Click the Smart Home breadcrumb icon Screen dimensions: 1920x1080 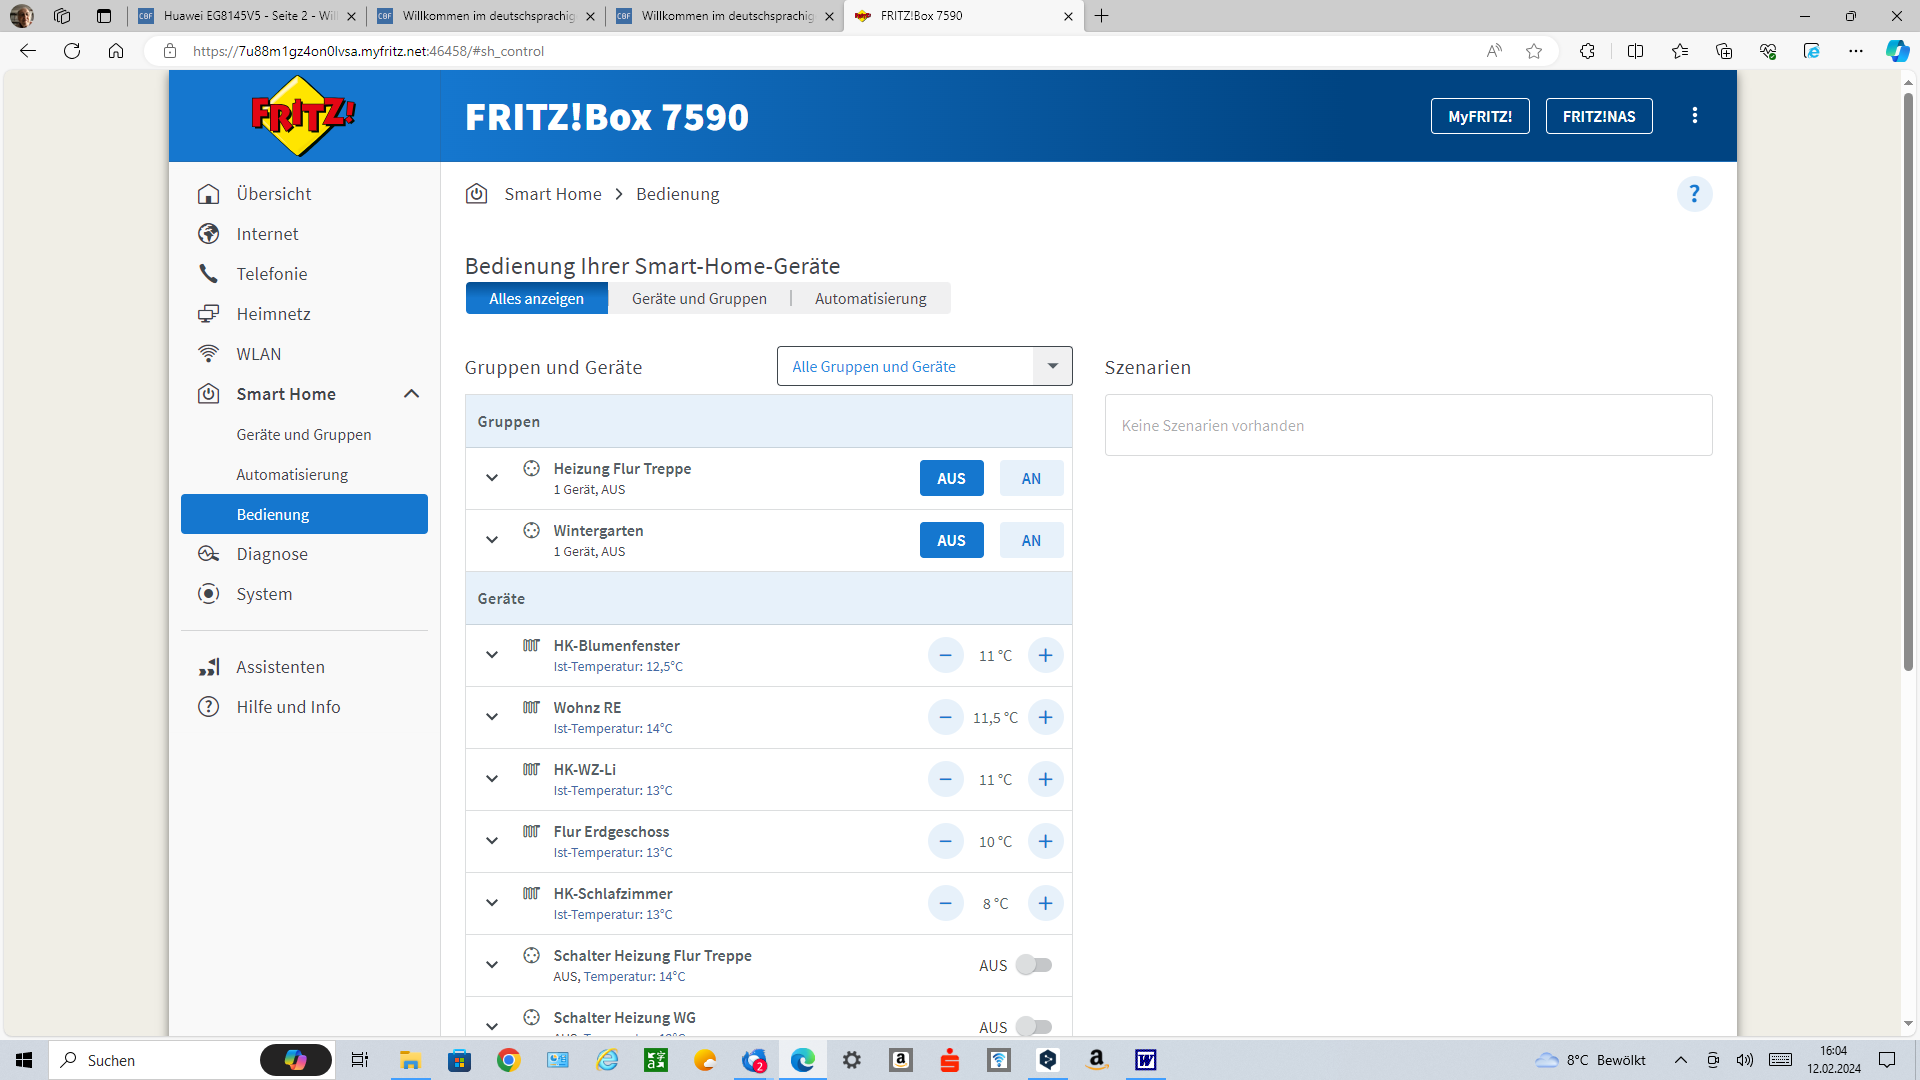pos(477,194)
